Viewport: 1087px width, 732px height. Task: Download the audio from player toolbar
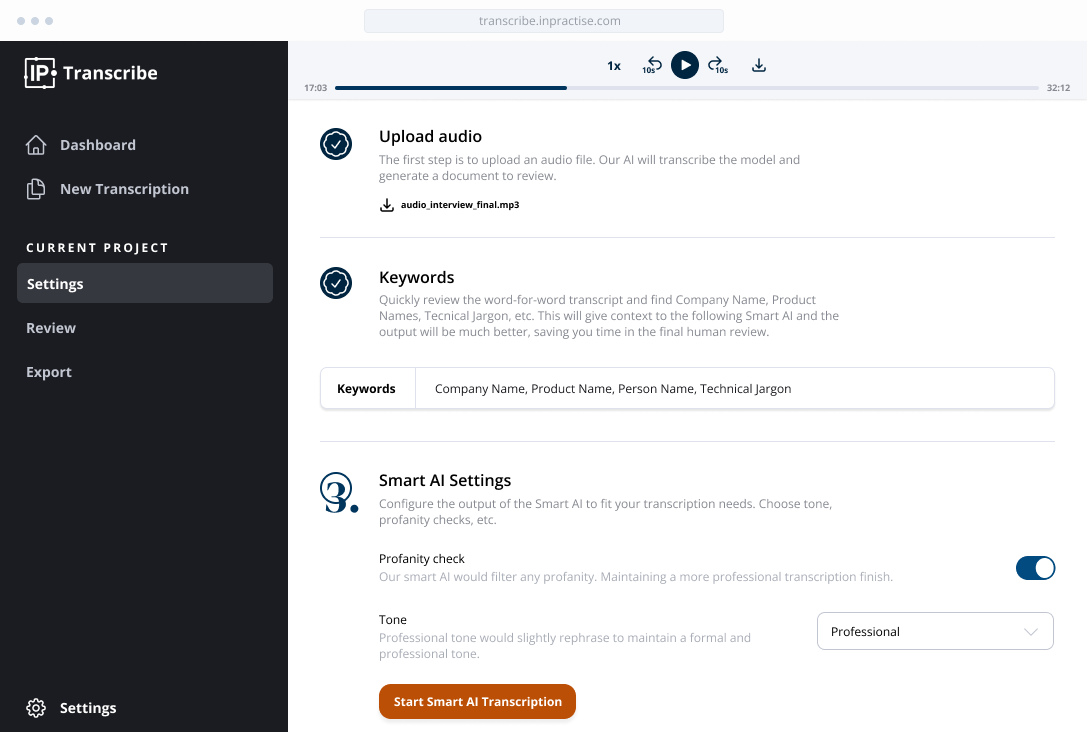759,65
